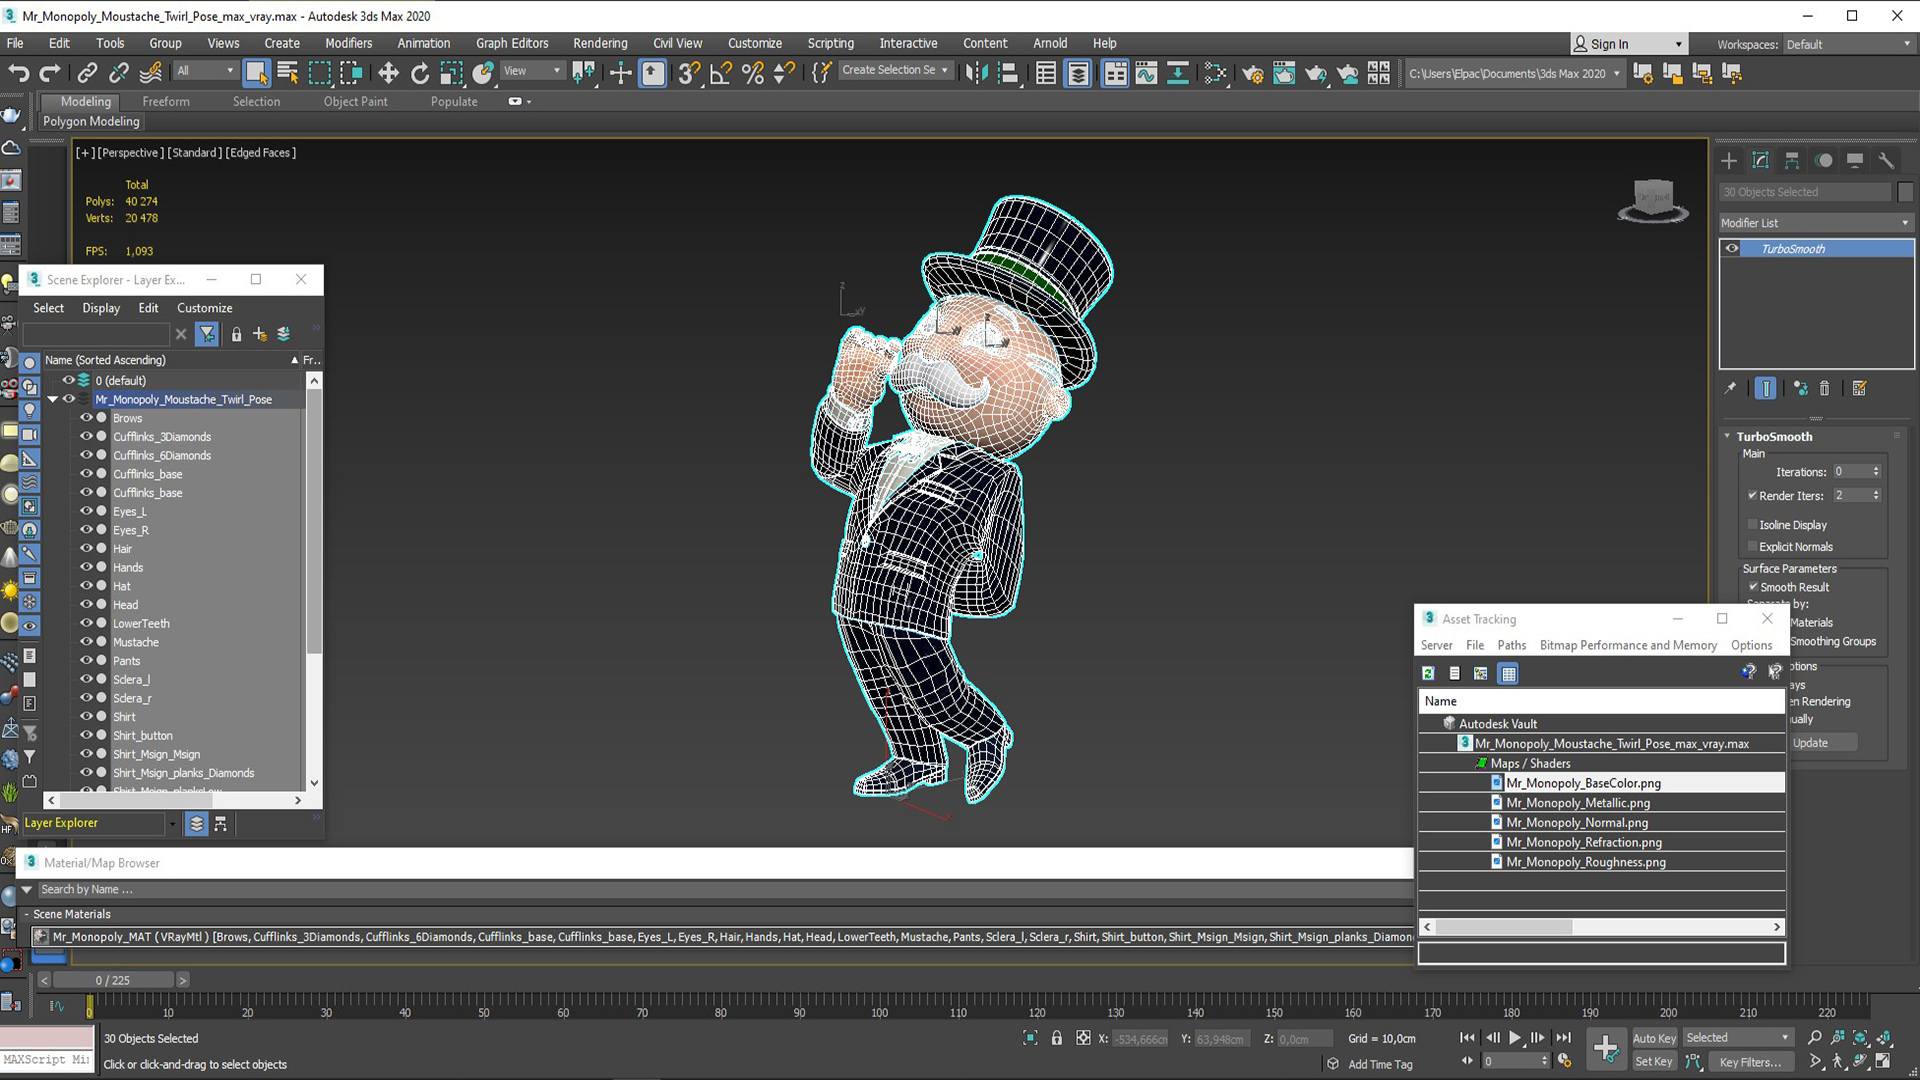Open the Hierarchy command panel tab
Viewport: 1920px width, 1080px height.
pyautogui.click(x=1792, y=161)
